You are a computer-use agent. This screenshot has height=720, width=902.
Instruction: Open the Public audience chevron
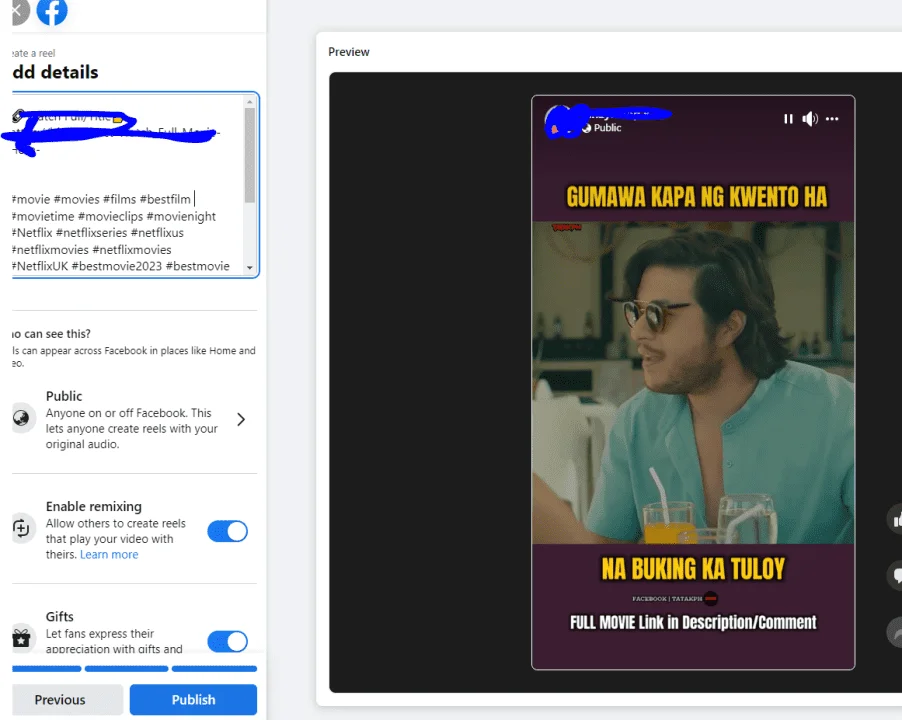241,420
